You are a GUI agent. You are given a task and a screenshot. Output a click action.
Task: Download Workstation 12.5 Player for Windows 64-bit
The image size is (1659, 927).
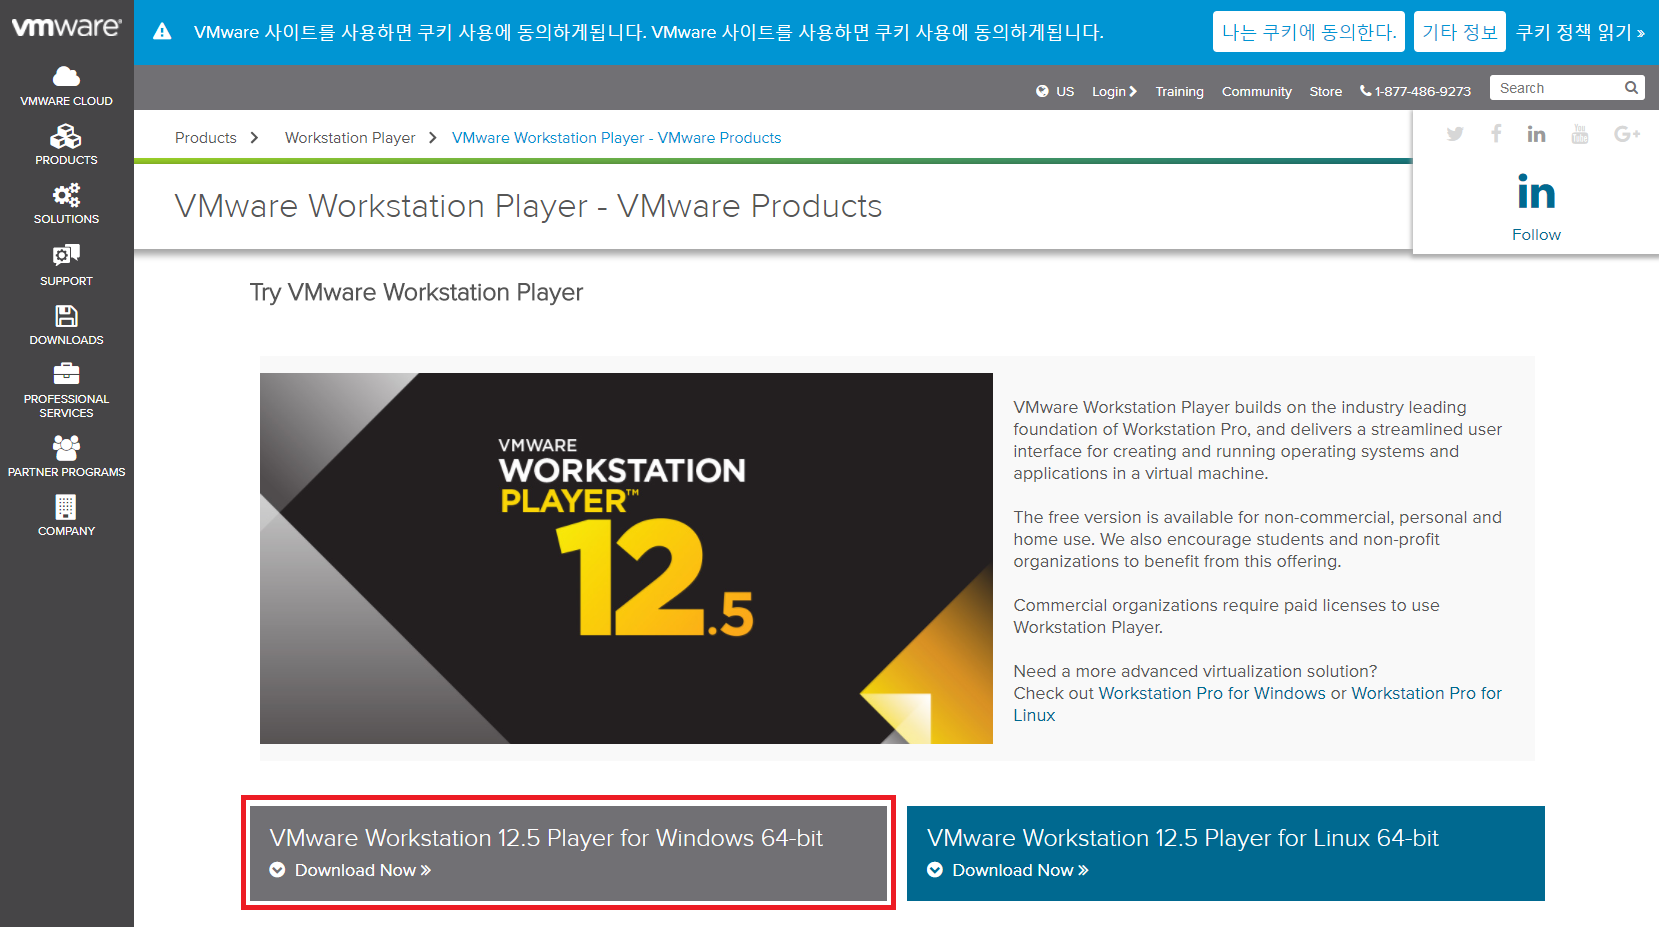[x=568, y=853]
